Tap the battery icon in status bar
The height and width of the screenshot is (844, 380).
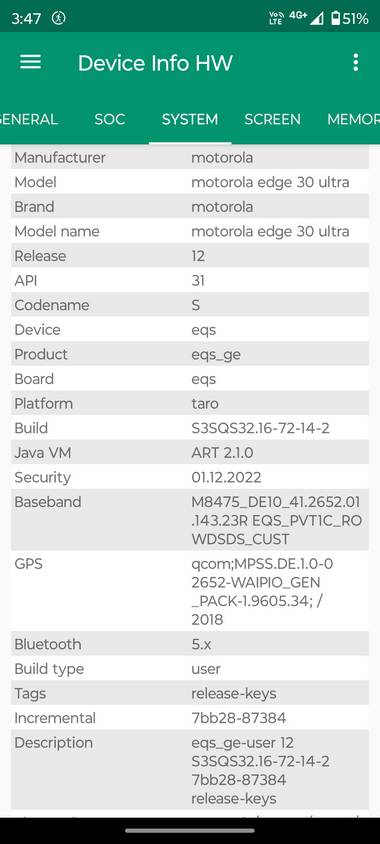335,19
